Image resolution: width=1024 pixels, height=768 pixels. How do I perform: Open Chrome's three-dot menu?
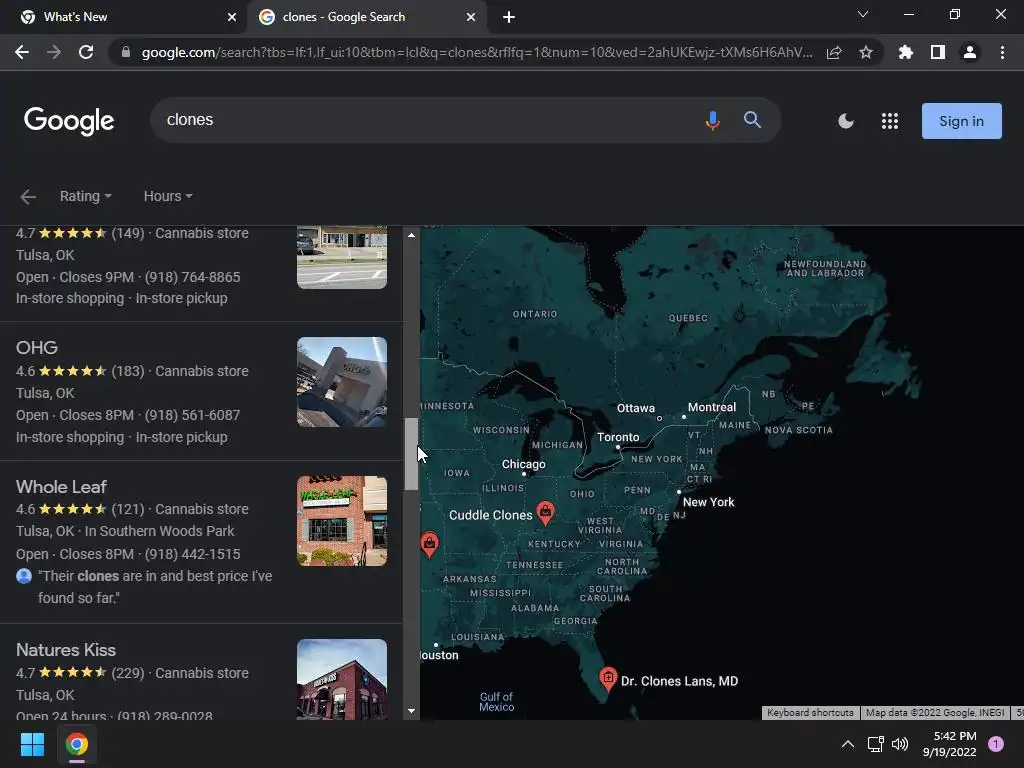pos(1002,52)
